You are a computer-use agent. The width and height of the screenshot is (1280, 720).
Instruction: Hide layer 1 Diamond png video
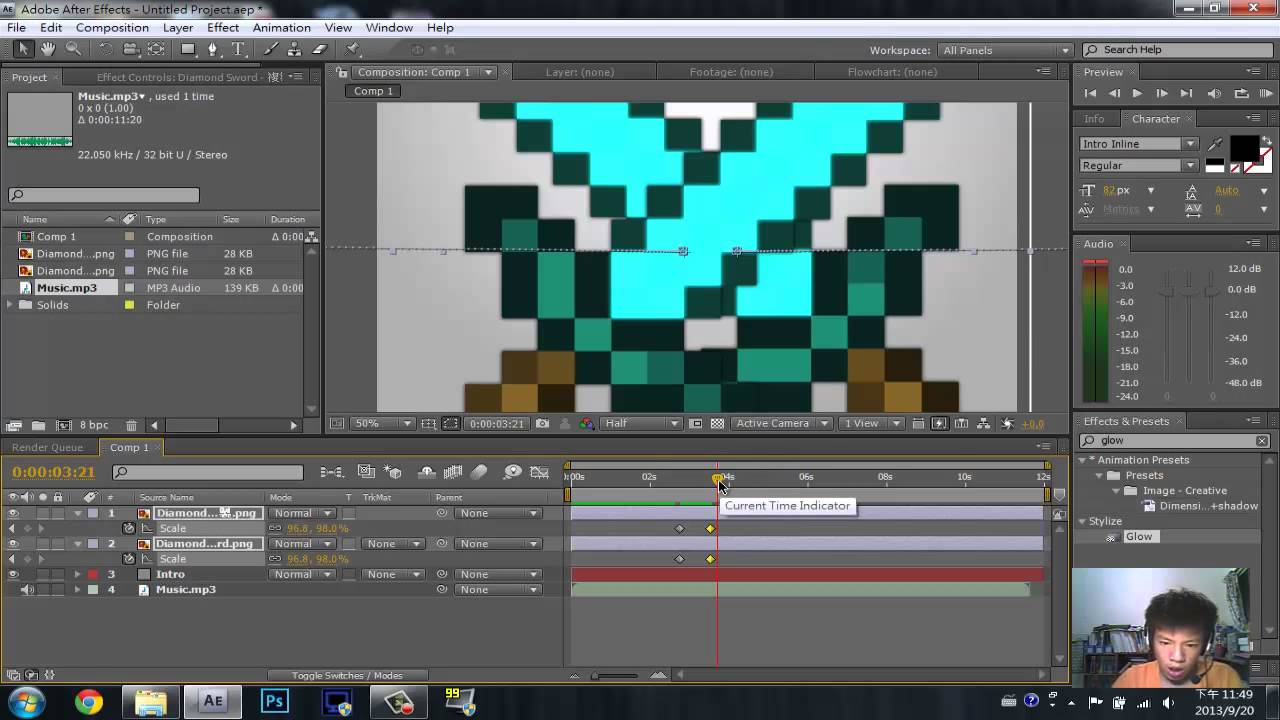pos(13,514)
